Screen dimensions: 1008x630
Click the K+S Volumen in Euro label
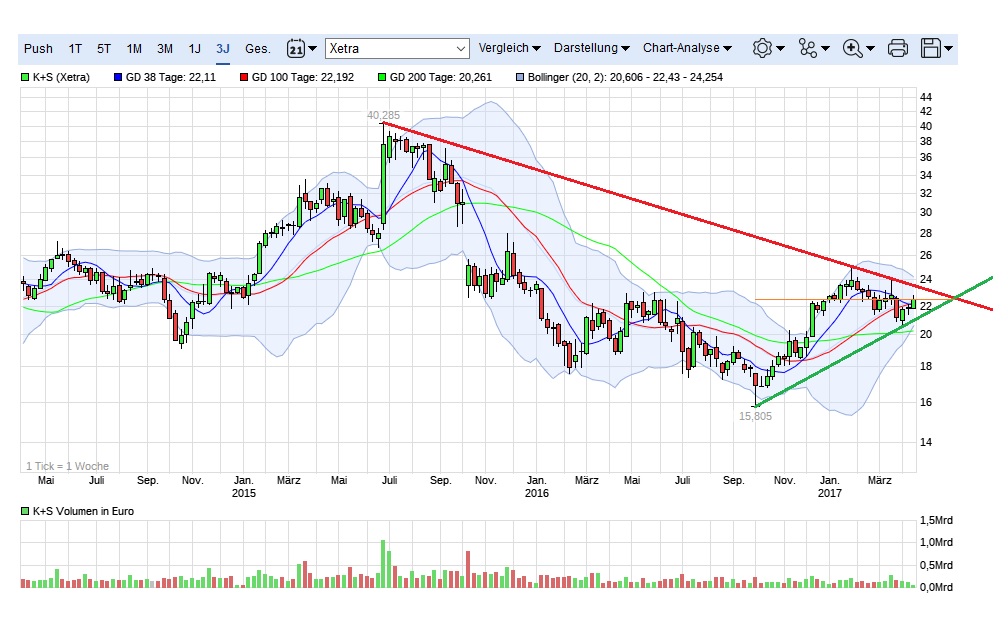(84, 512)
